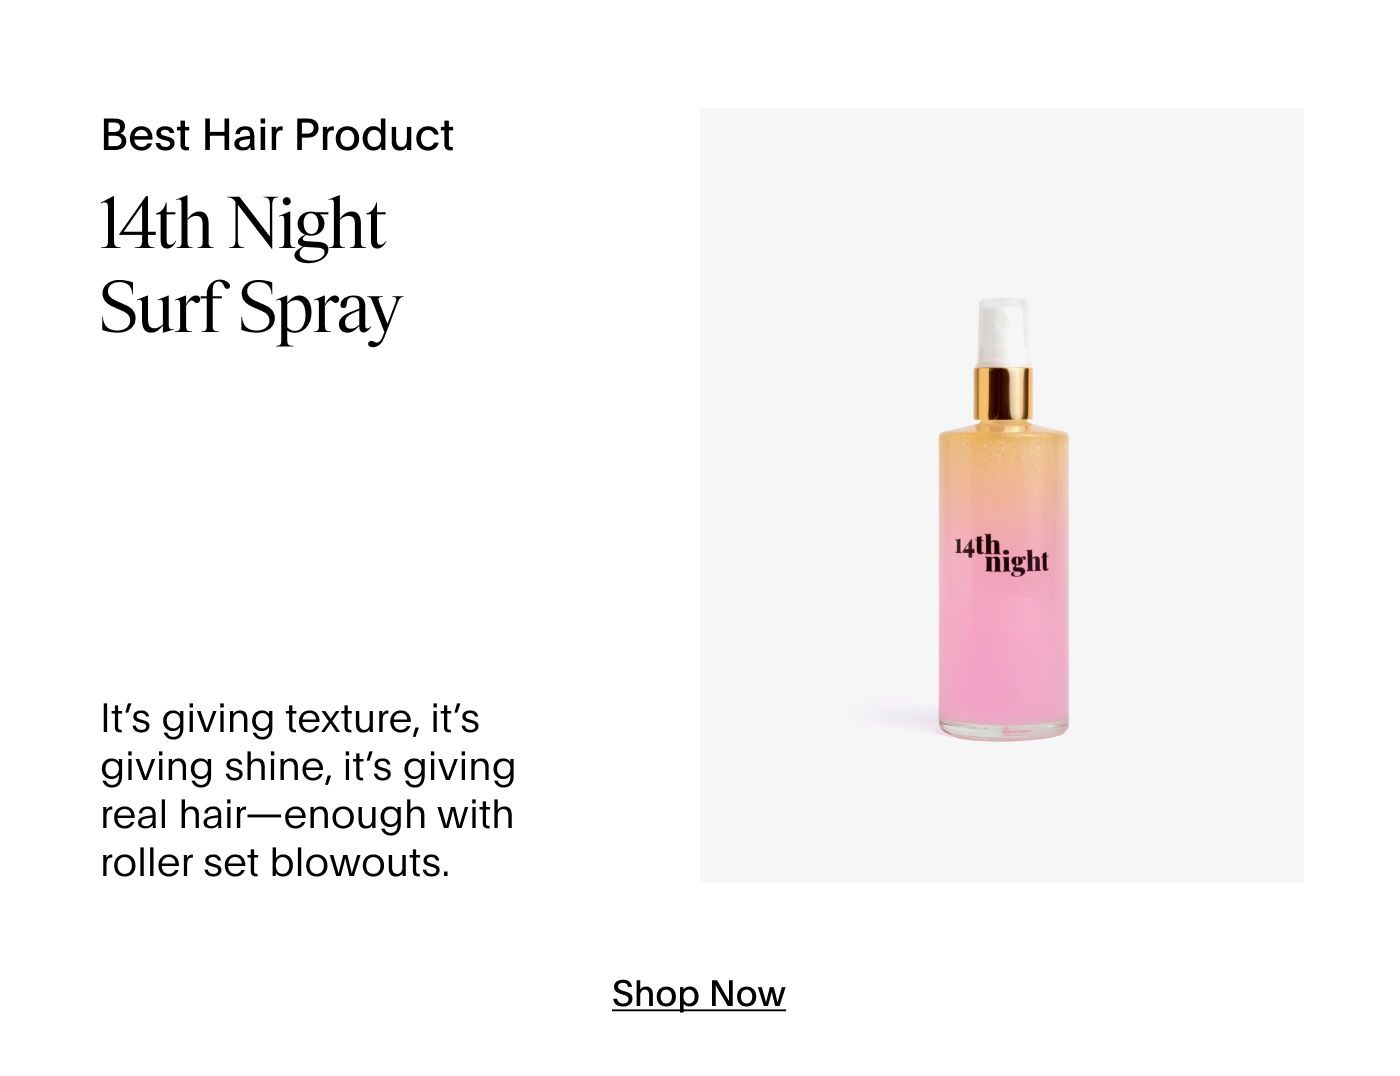
Task: Click the gold collar of the bottle
Action: click(x=1003, y=393)
